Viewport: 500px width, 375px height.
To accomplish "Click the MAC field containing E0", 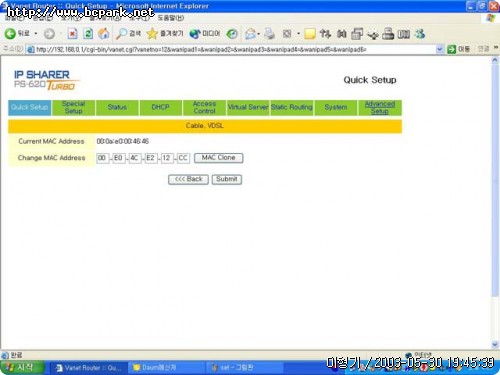I will click(119, 158).
